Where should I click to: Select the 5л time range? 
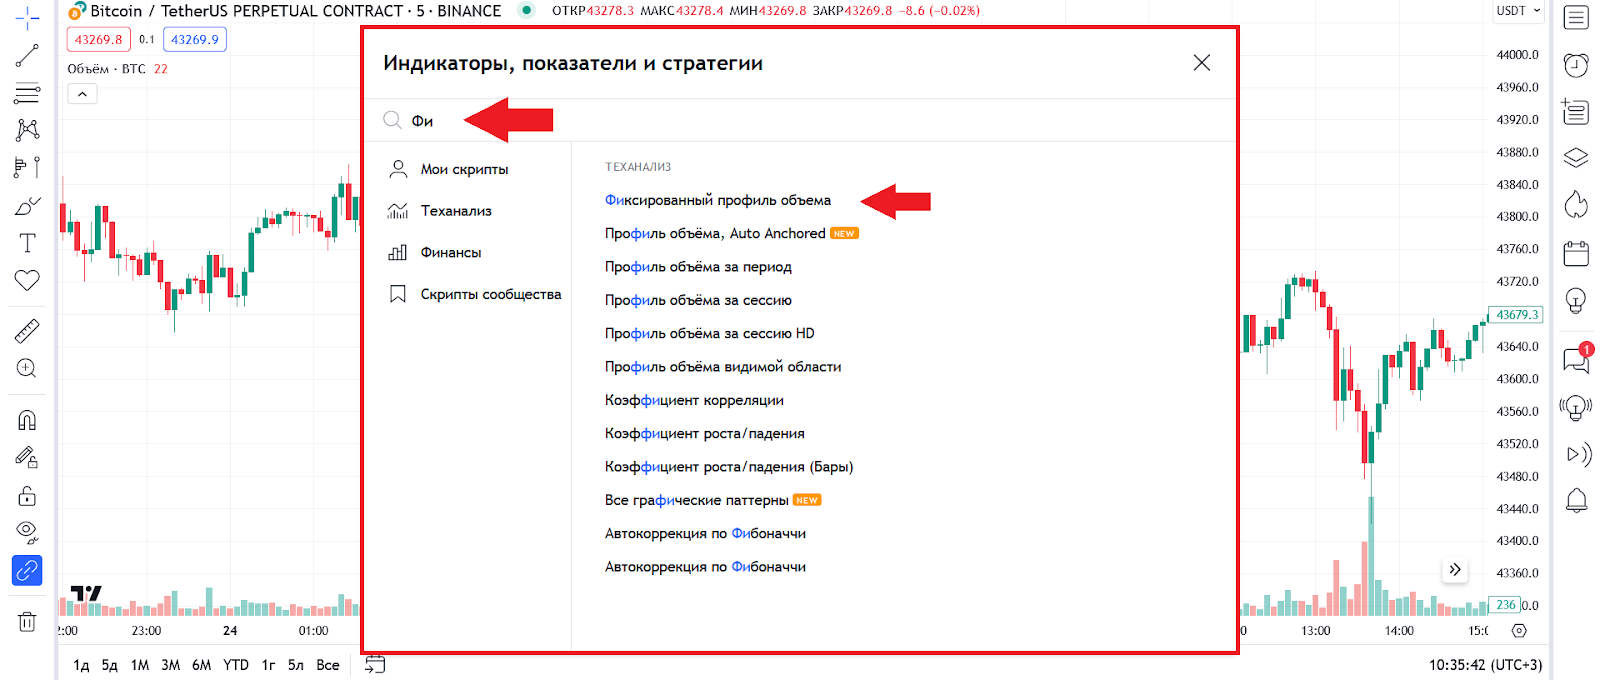[296, 665]
